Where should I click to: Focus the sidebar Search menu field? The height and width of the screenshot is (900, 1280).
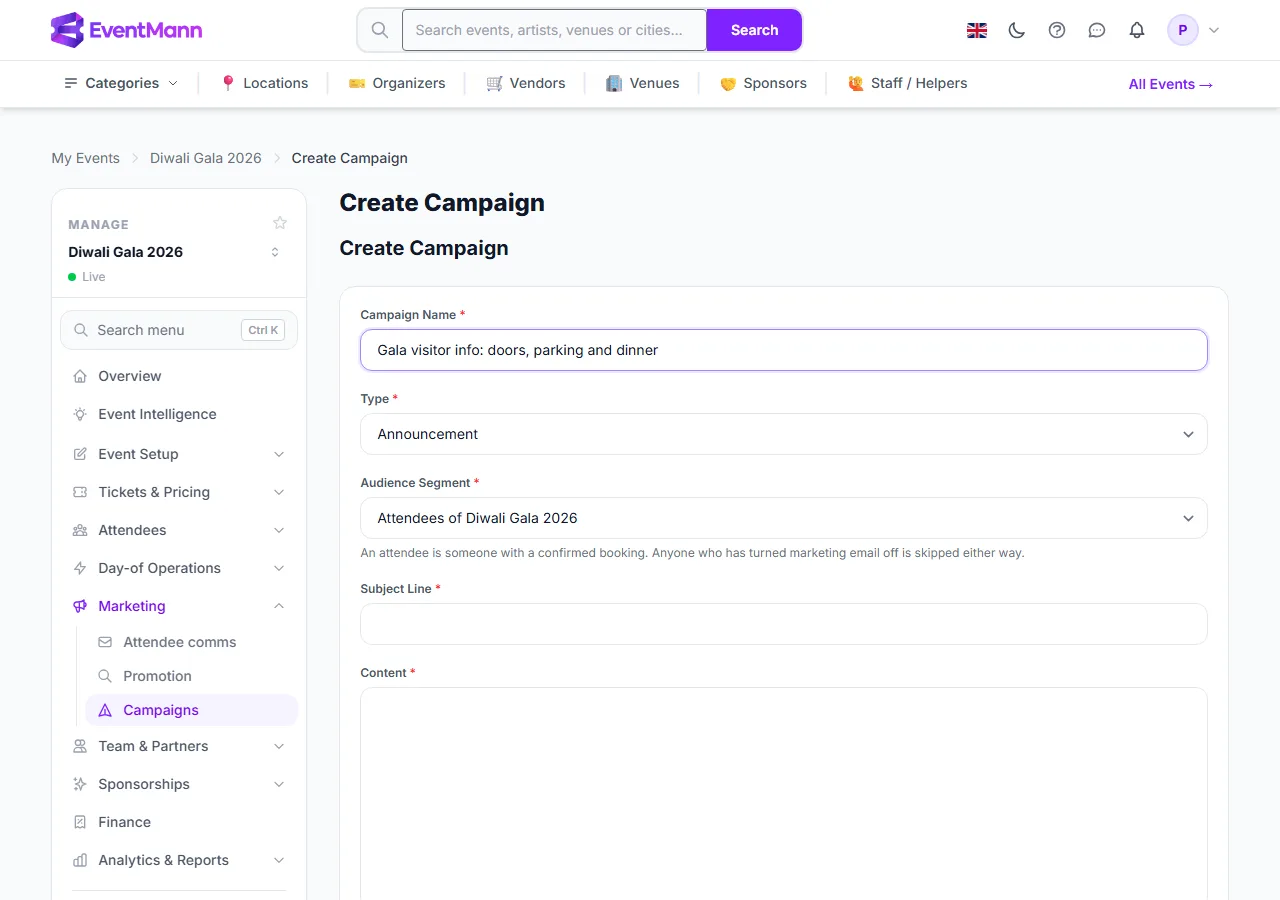coord(179,330)
